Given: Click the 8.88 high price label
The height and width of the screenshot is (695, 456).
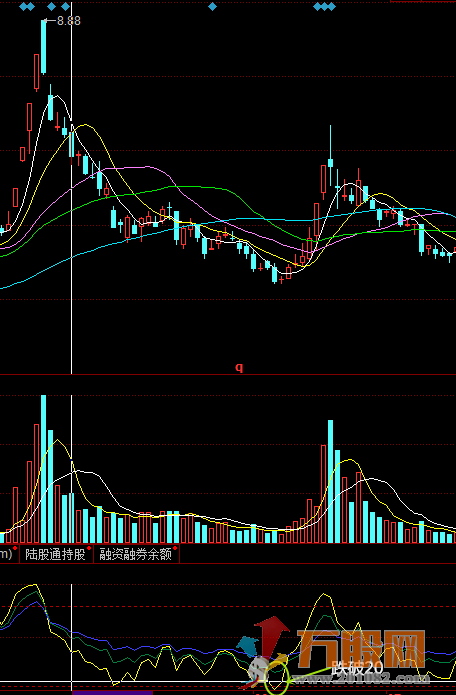Looking at the screenshot, I should [69, 21].
